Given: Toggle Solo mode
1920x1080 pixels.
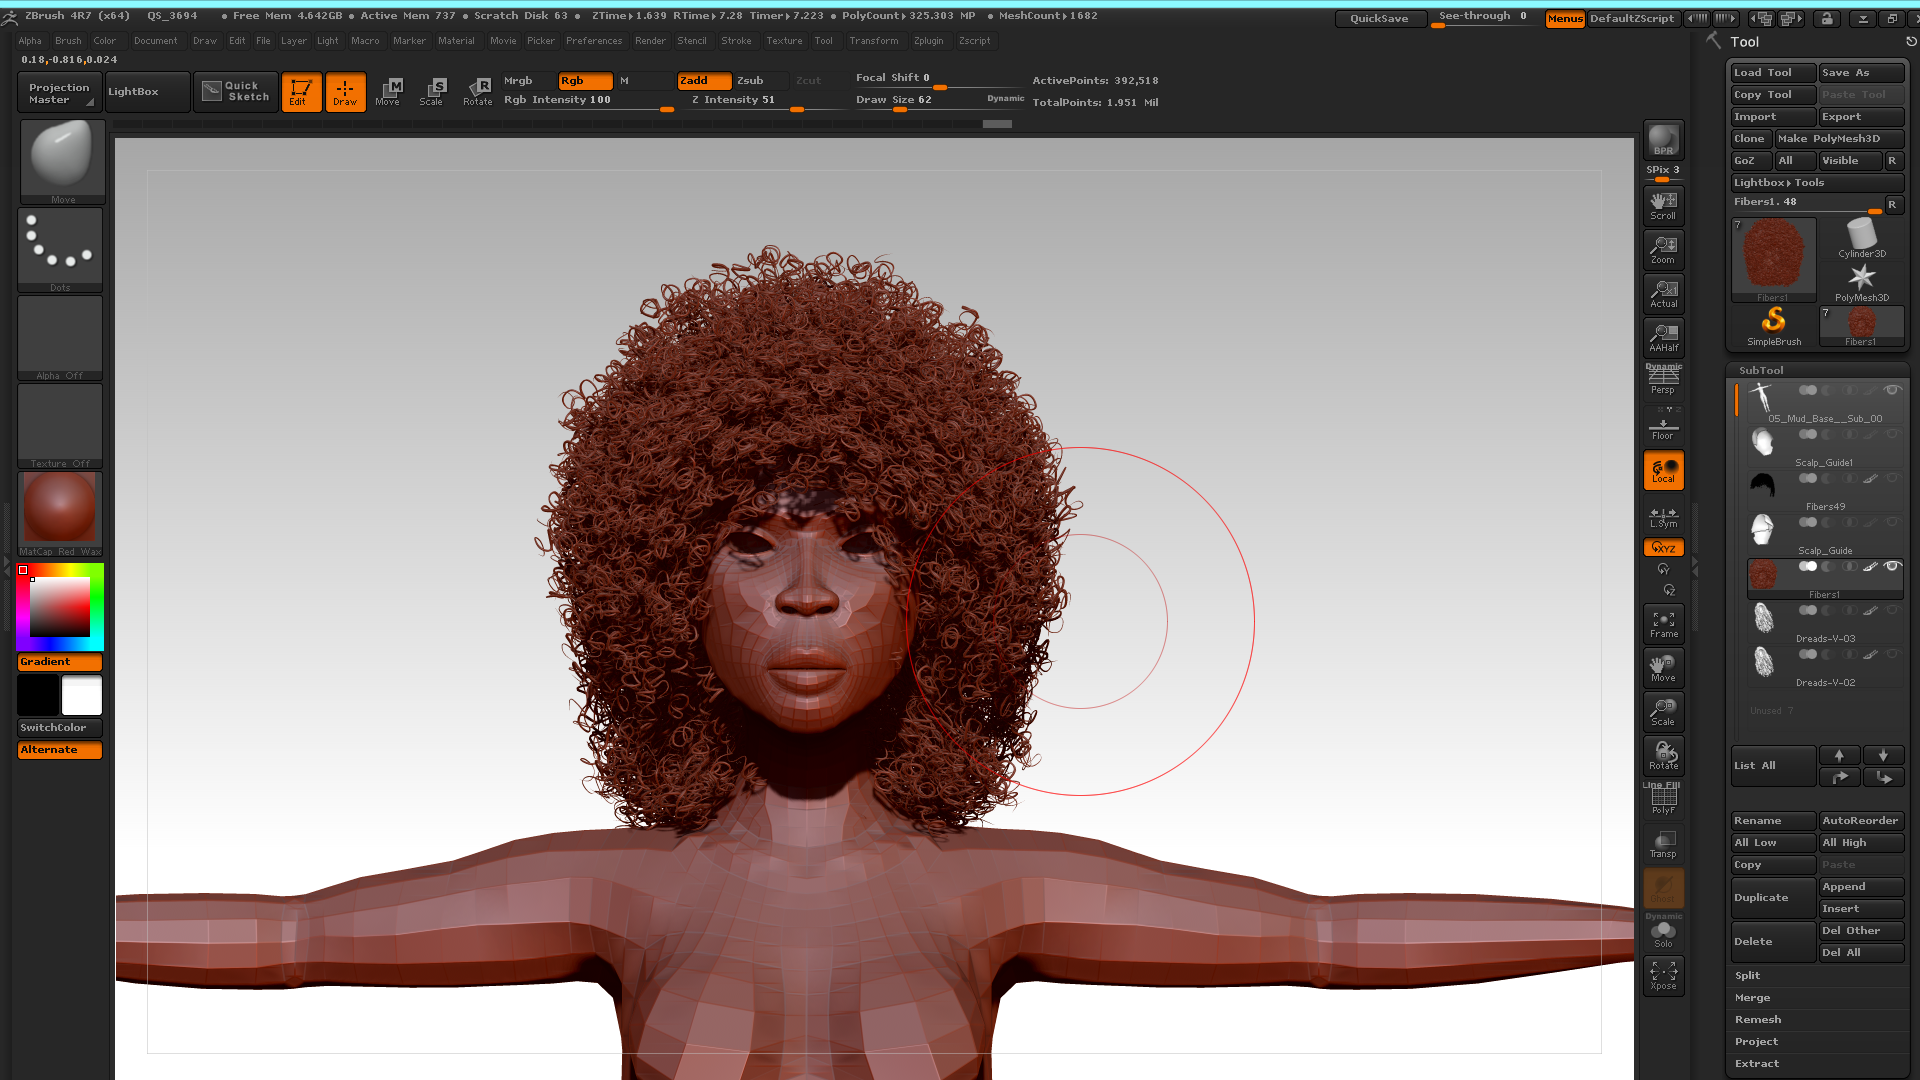Looking at the screenshot, I should [x=1663, y=934].
